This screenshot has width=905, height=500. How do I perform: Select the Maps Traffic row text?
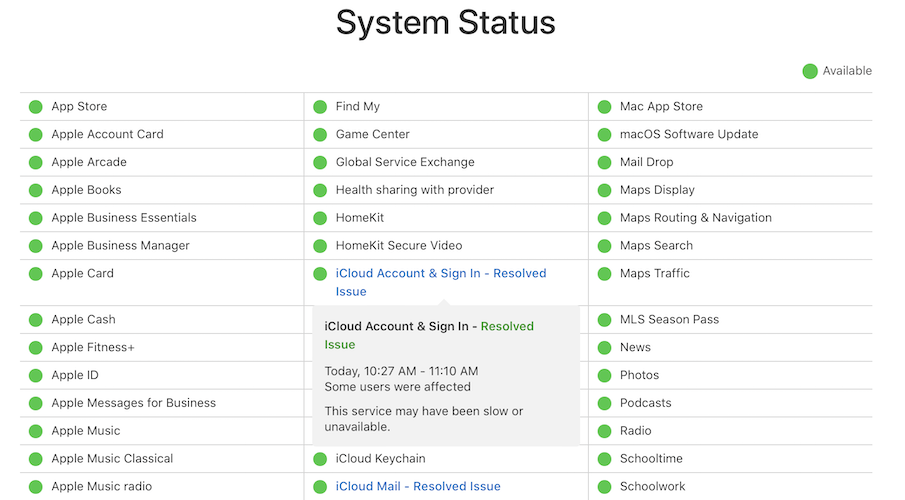pos(655,273)
